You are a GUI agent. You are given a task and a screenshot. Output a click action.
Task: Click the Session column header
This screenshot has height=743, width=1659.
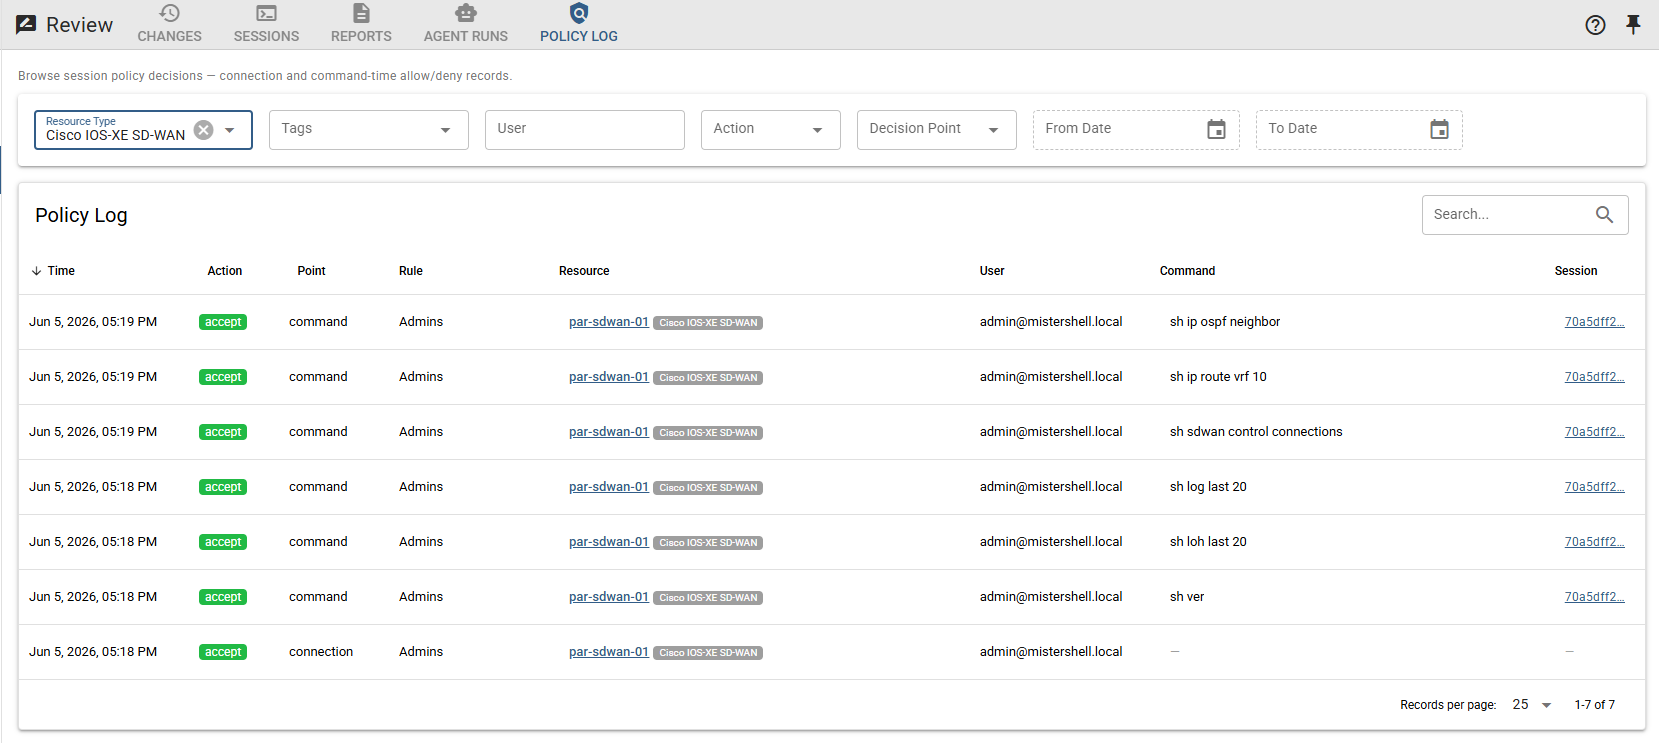coord(1575,271)
